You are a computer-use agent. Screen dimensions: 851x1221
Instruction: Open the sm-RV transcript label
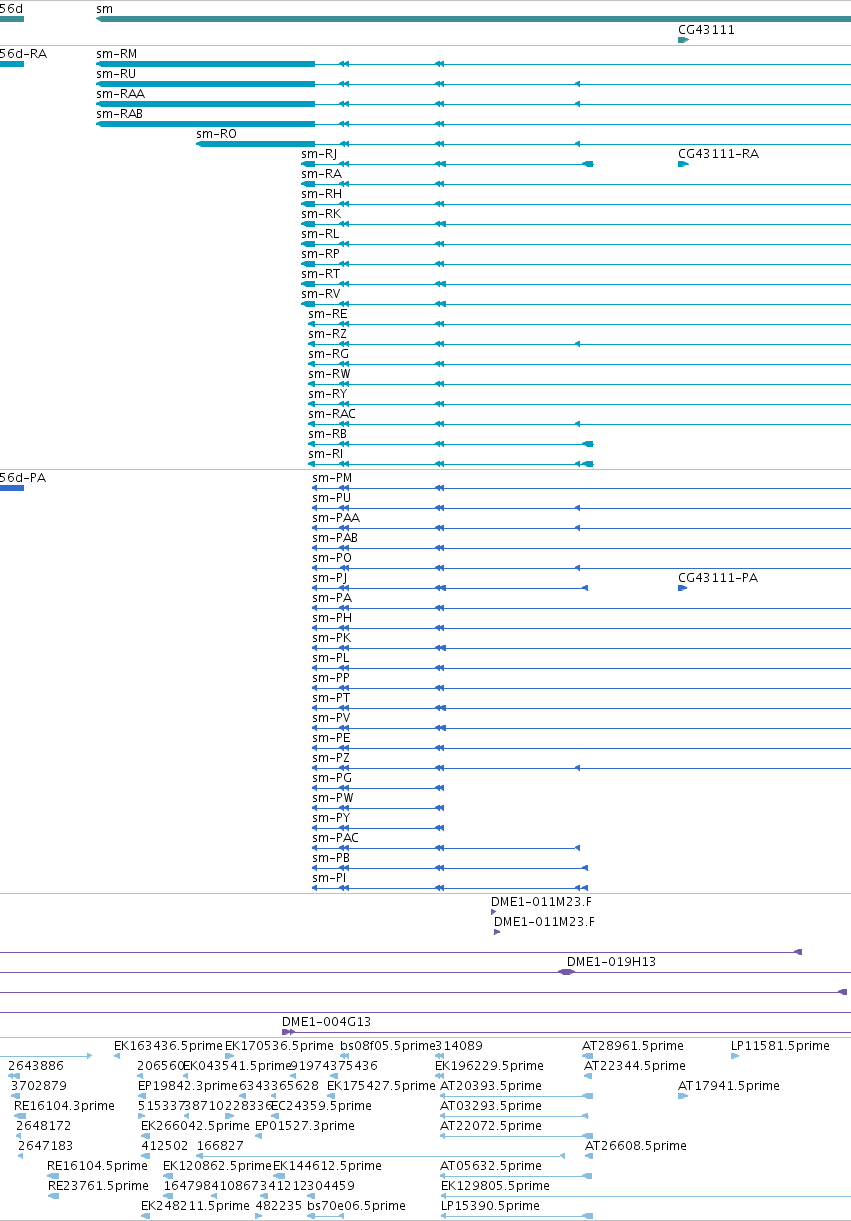(x=321, y=294)
